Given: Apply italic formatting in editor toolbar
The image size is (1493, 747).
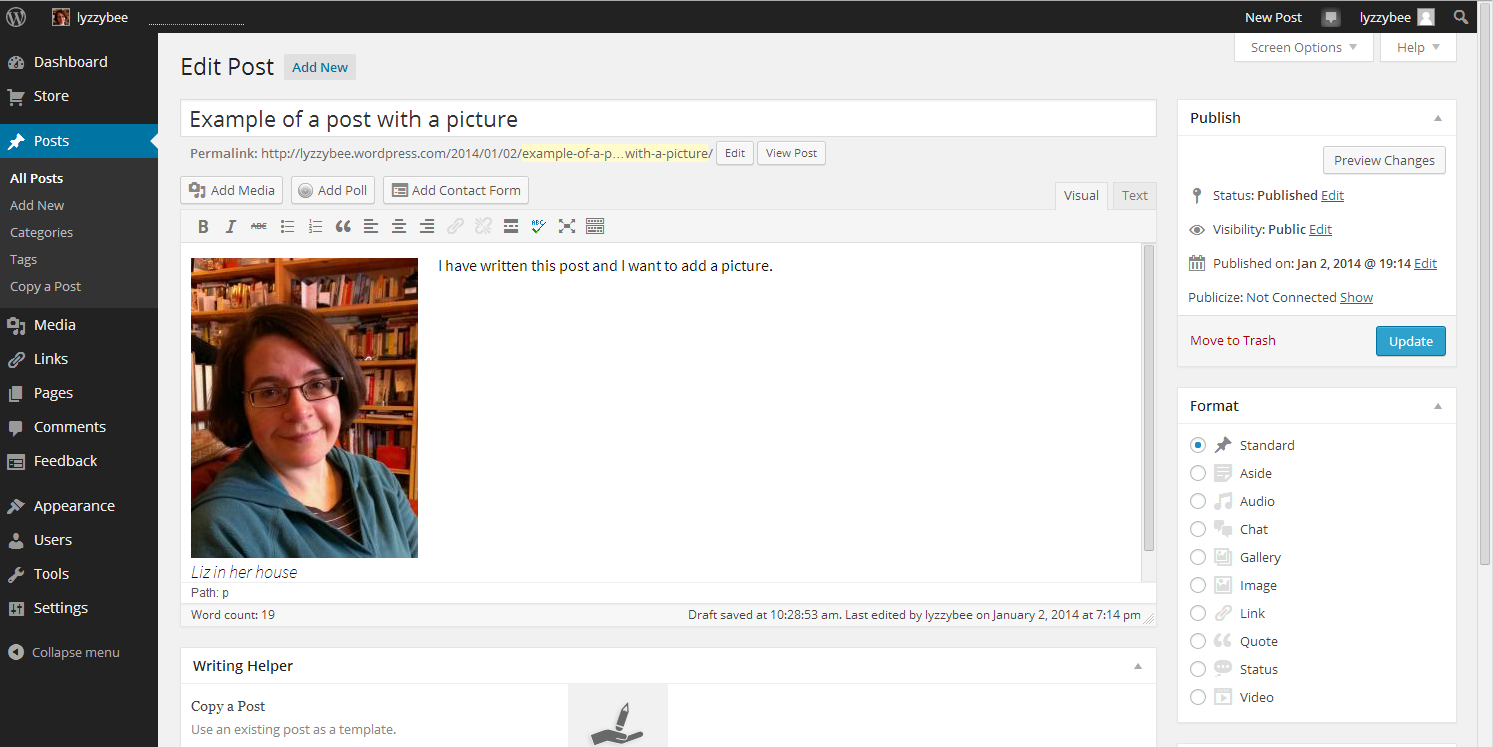Looking at the screenshot, I should (230, 226).
